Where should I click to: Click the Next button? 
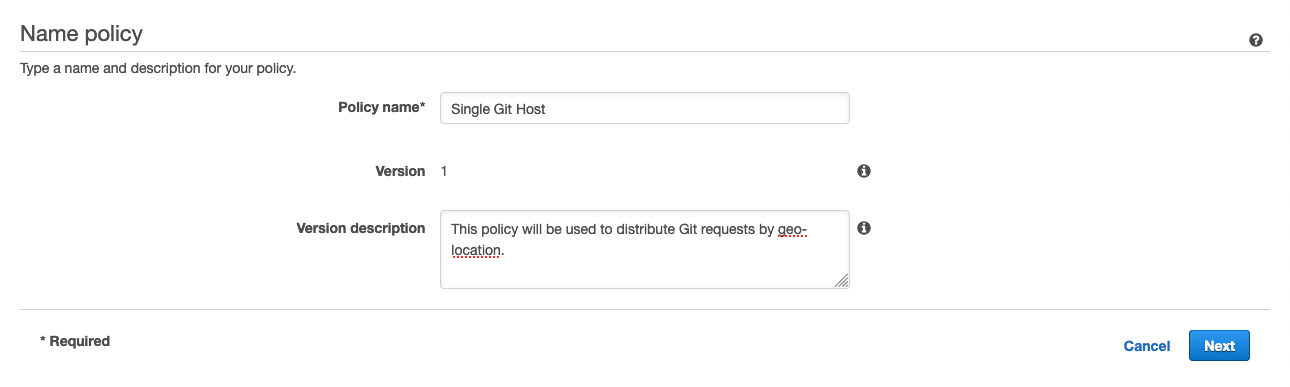coord(1219,346)
